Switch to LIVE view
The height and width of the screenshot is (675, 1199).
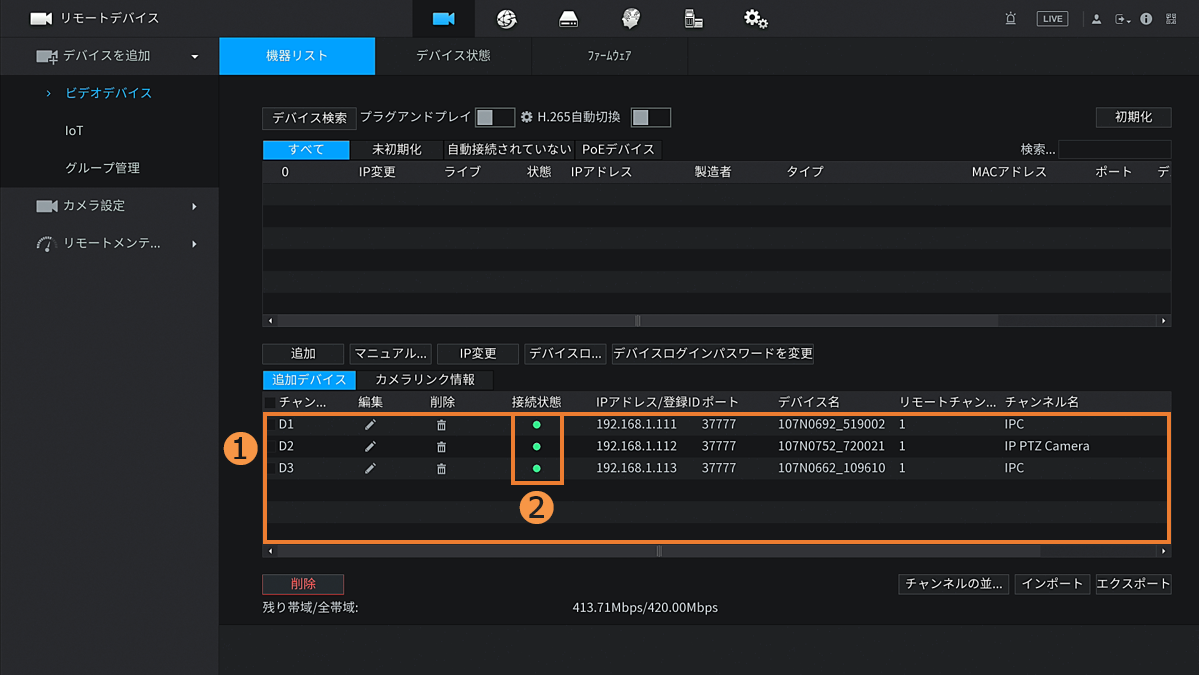[x=1052, y=19]
